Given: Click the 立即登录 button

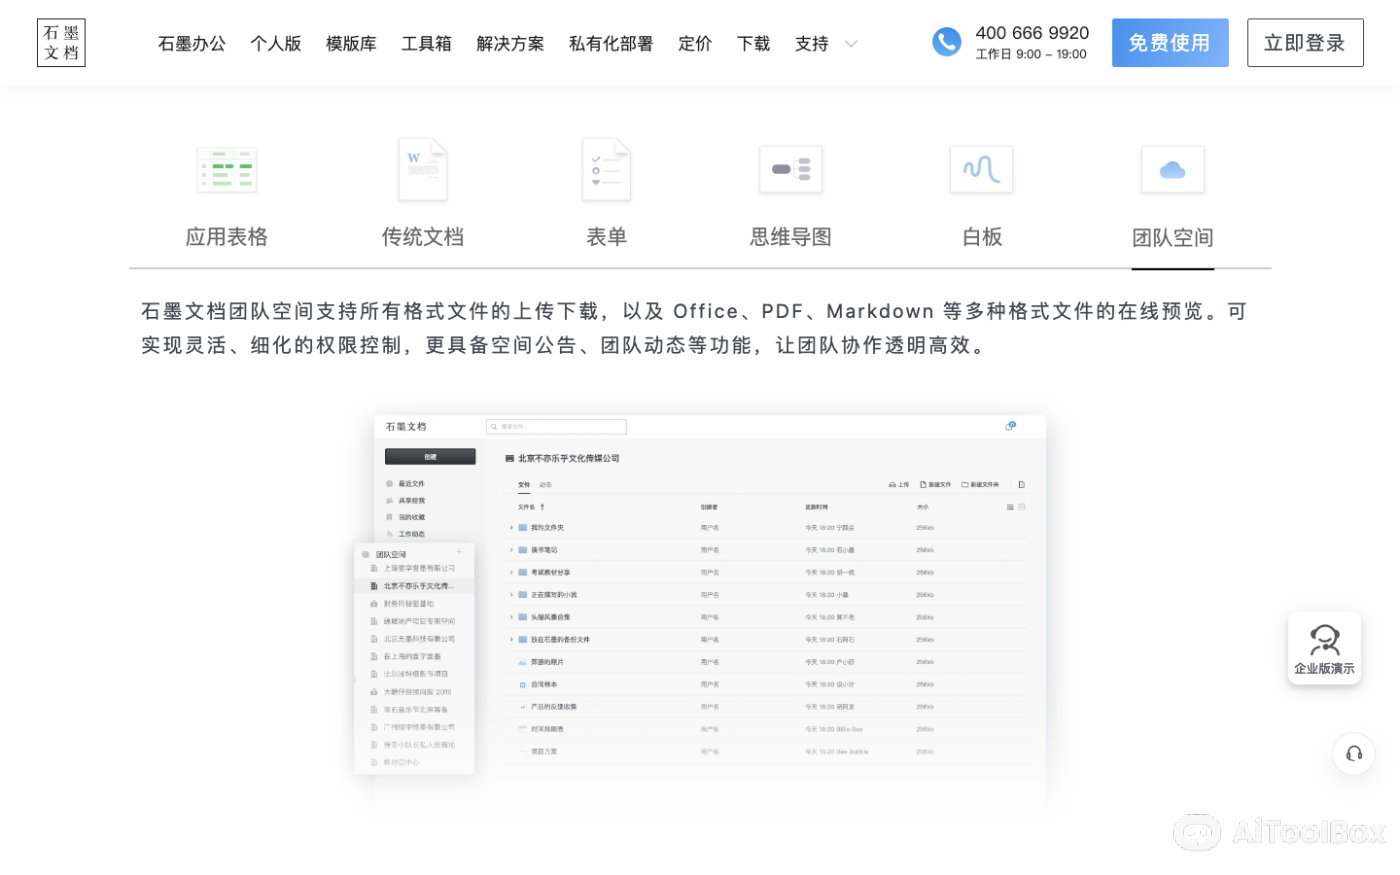Looking at the screenshot, I should (1304, 42).
